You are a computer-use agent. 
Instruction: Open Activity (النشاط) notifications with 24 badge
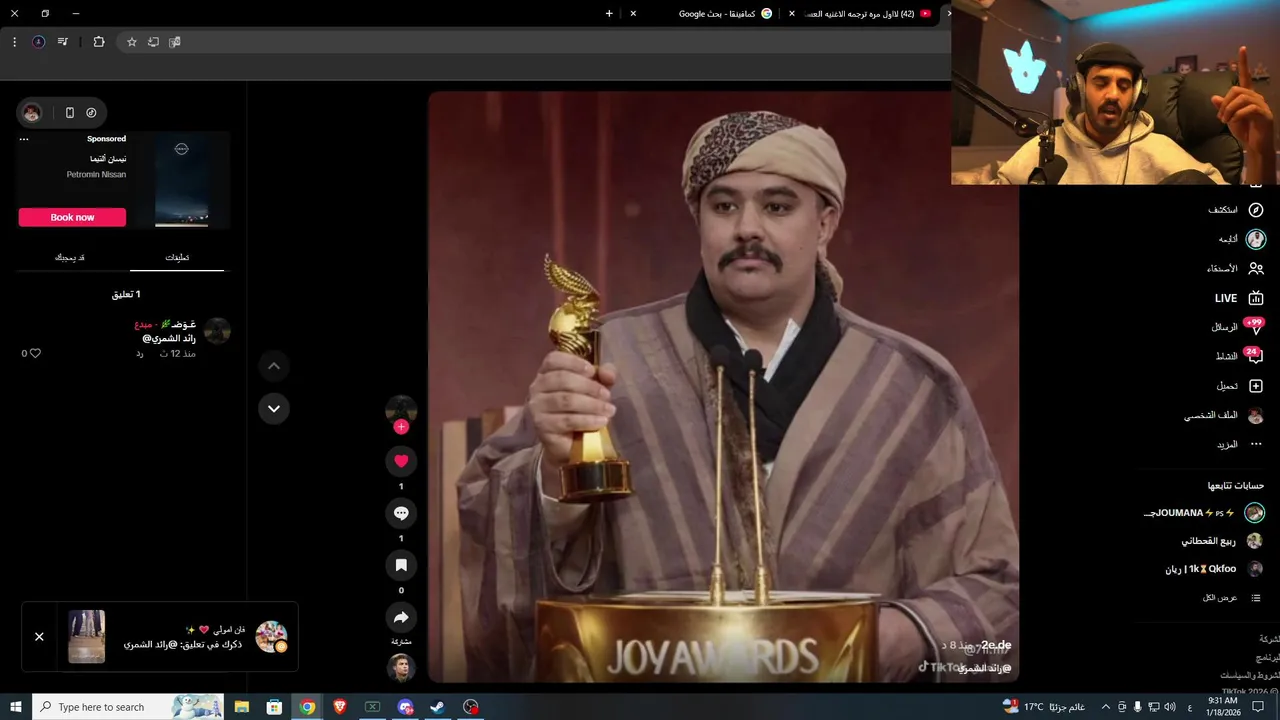click(x=1239, y=356)
